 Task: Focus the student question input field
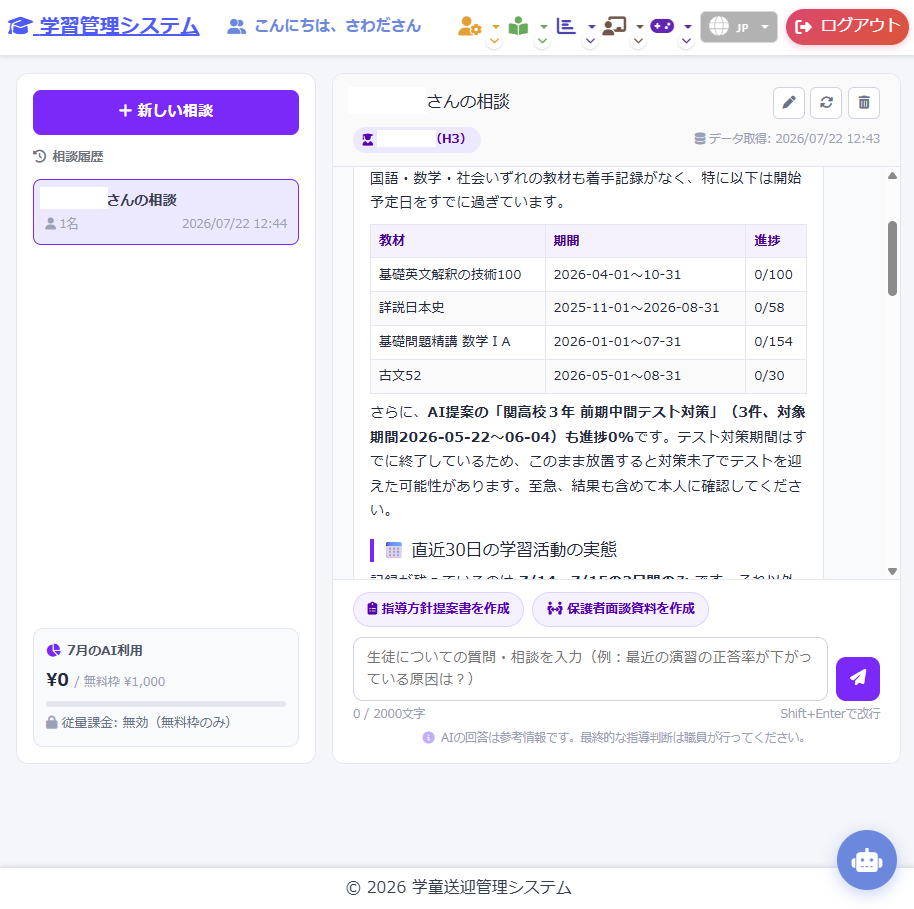[x=590, y=669]
